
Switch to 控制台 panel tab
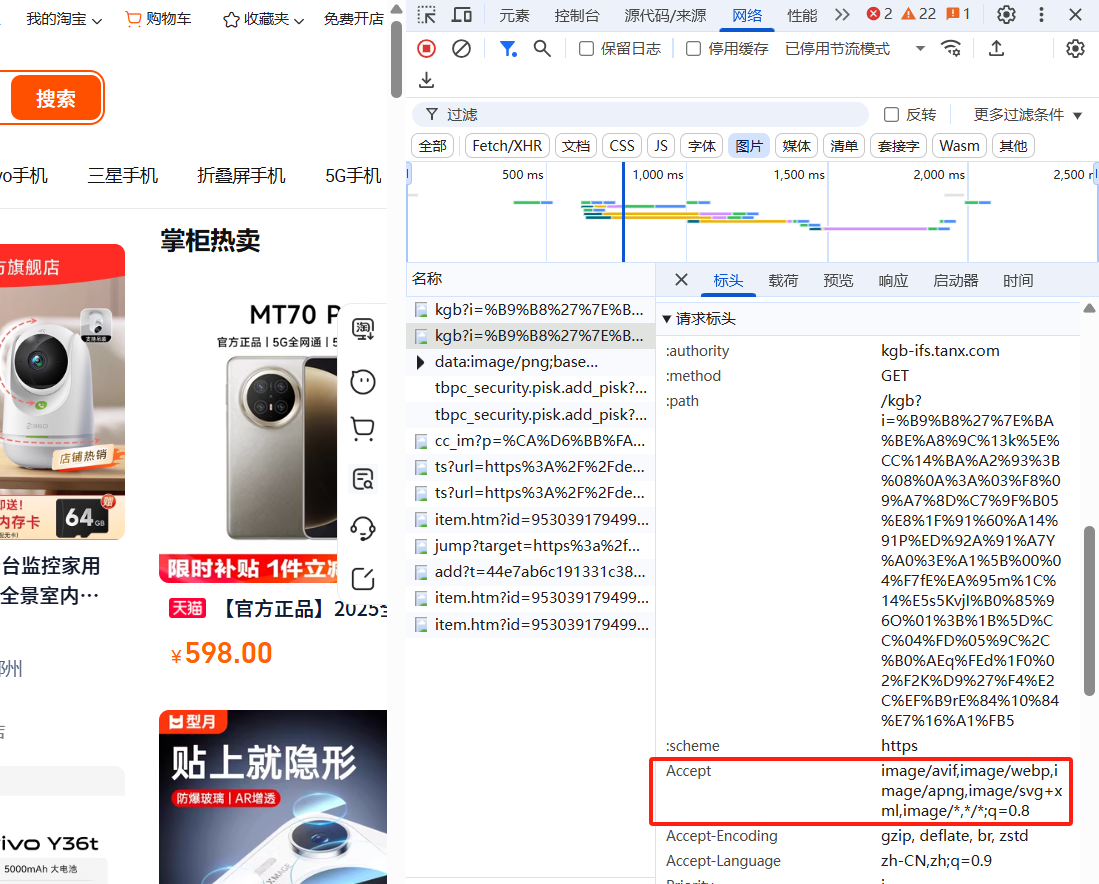(x=577, y=15)
